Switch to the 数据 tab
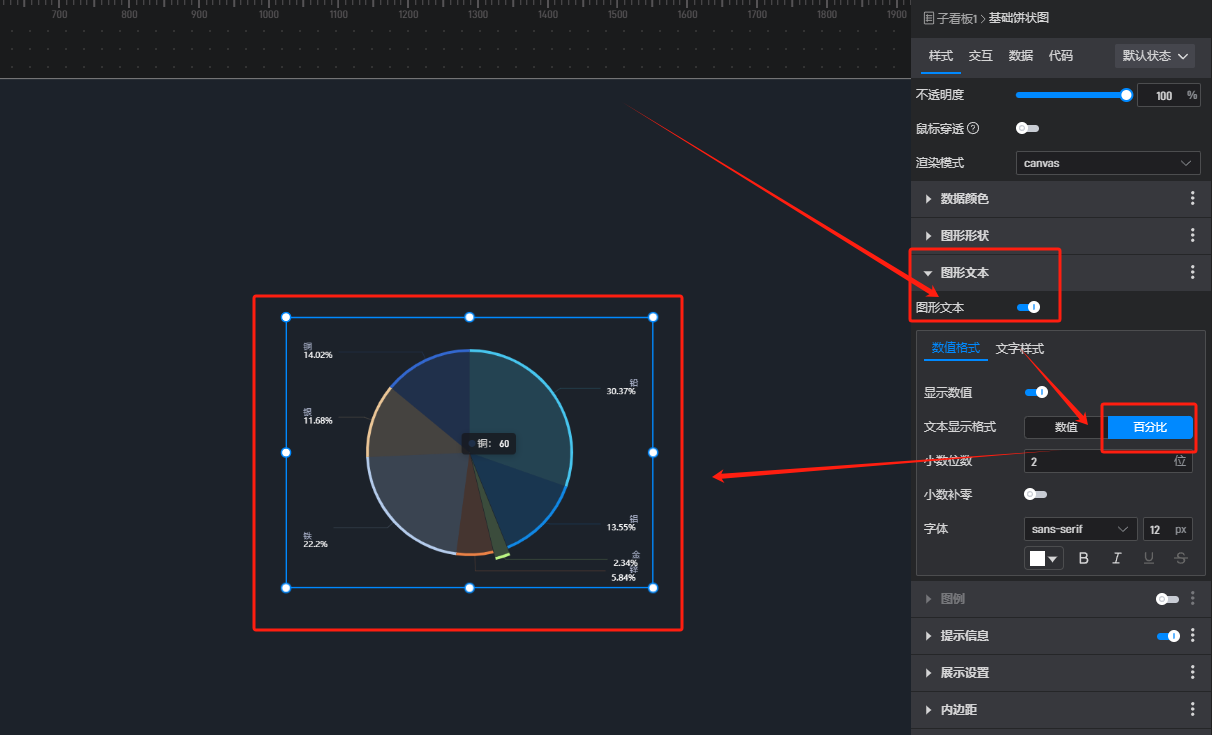 coord(1021,56)
